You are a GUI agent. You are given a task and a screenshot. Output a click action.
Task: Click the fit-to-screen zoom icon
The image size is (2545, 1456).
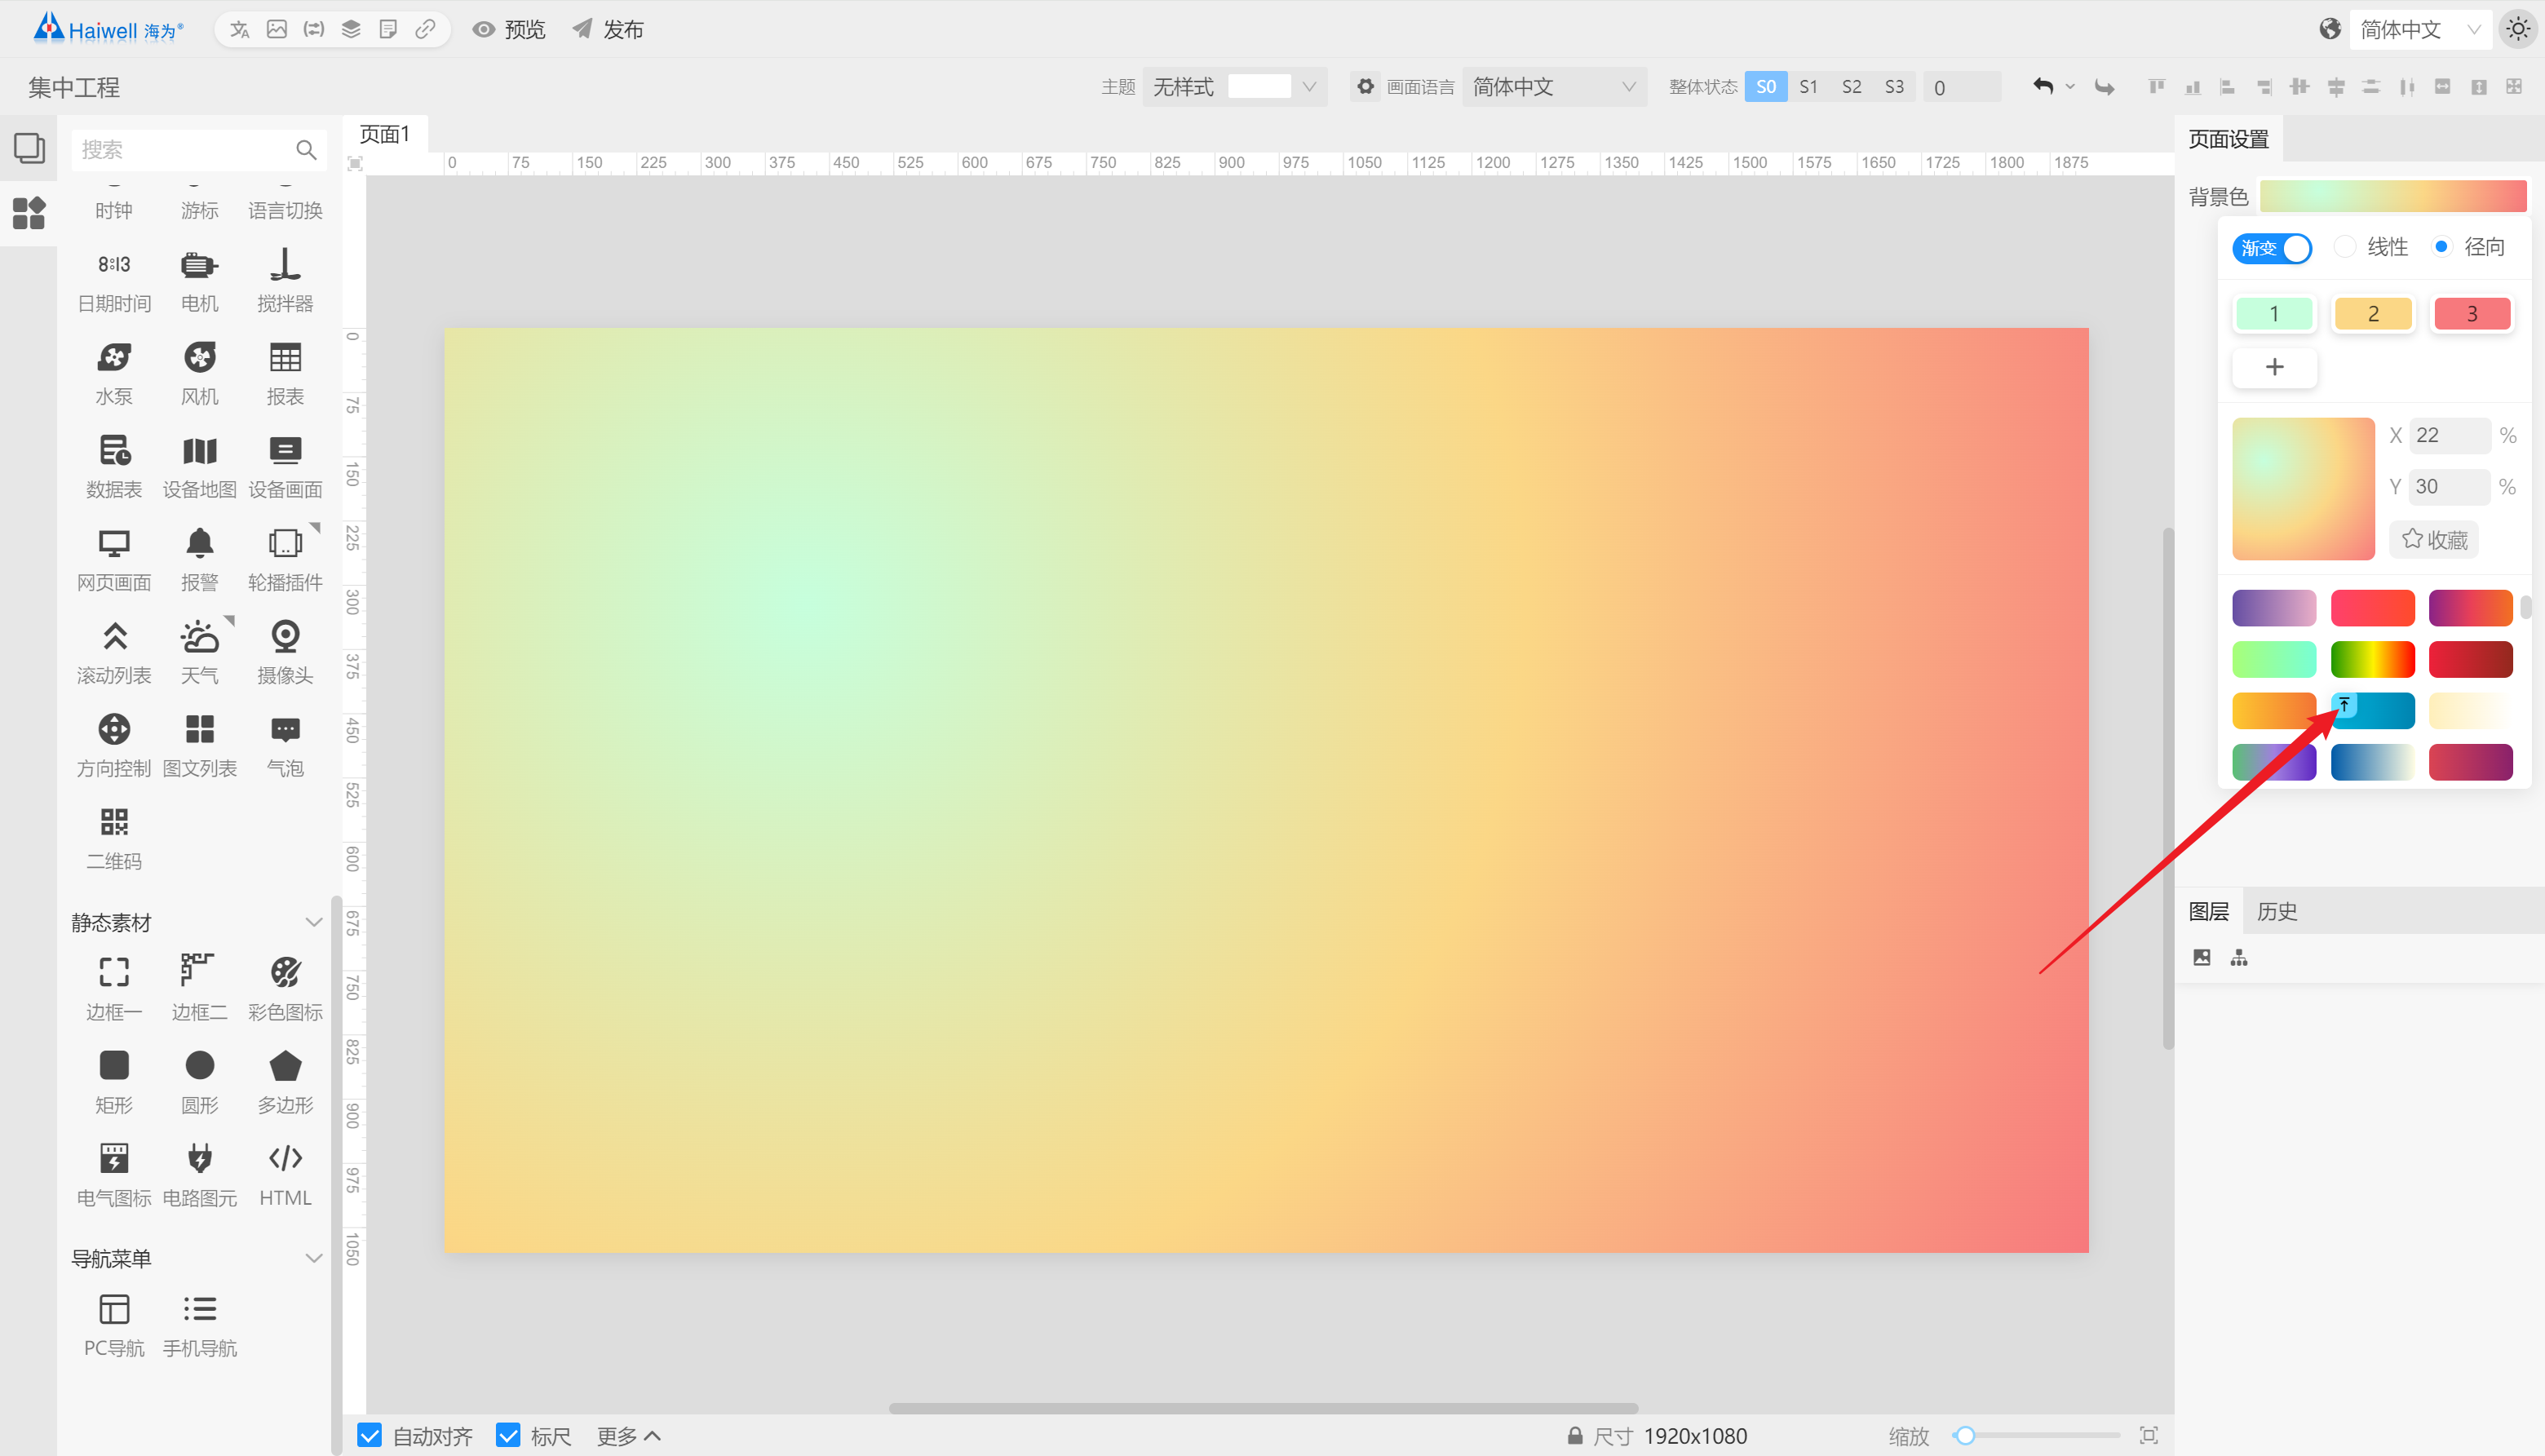coord(2149,1435)
